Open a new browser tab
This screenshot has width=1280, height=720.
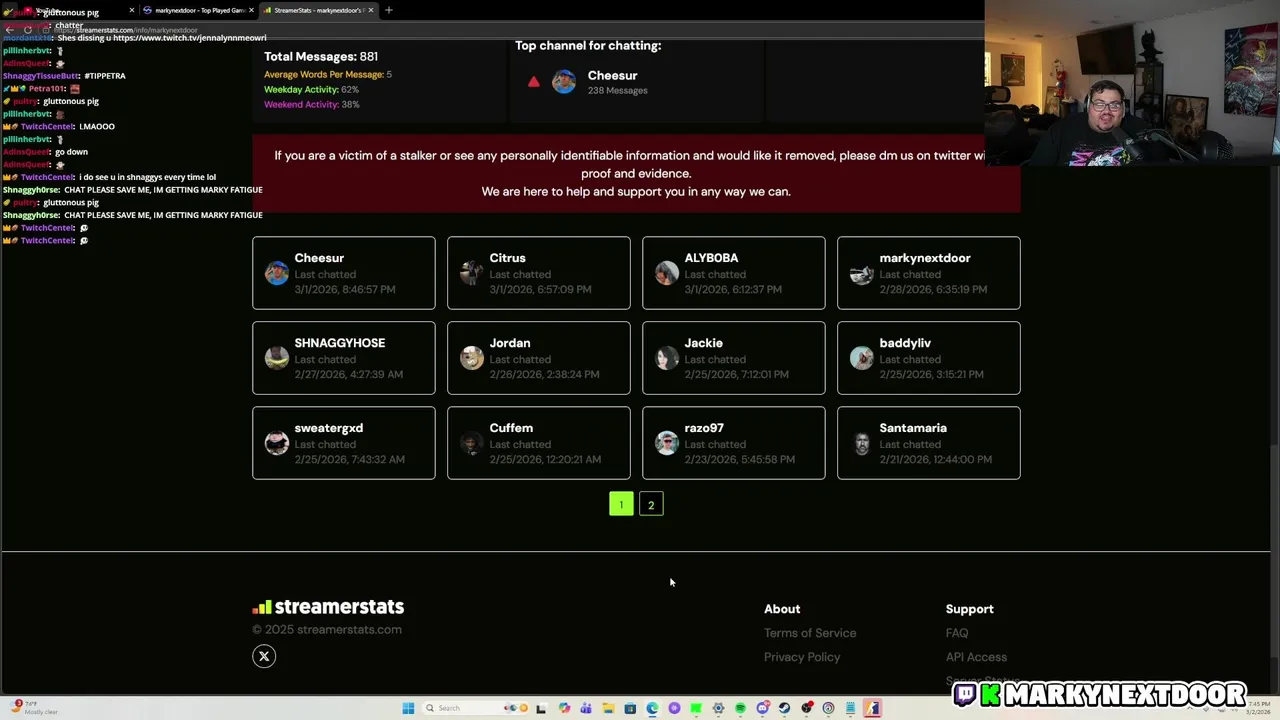[388, 10]
